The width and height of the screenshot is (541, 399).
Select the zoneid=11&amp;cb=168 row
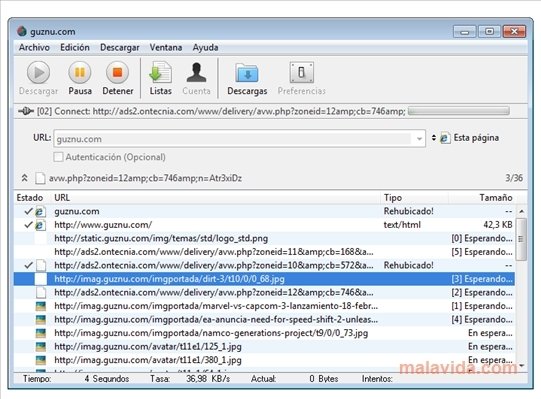265,252
